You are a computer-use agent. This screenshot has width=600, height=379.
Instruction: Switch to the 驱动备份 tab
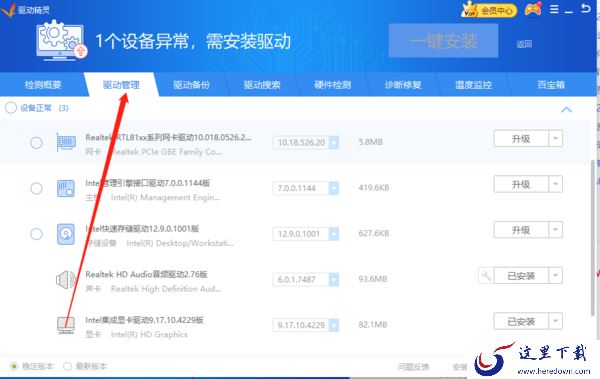[x=191, y=85]
